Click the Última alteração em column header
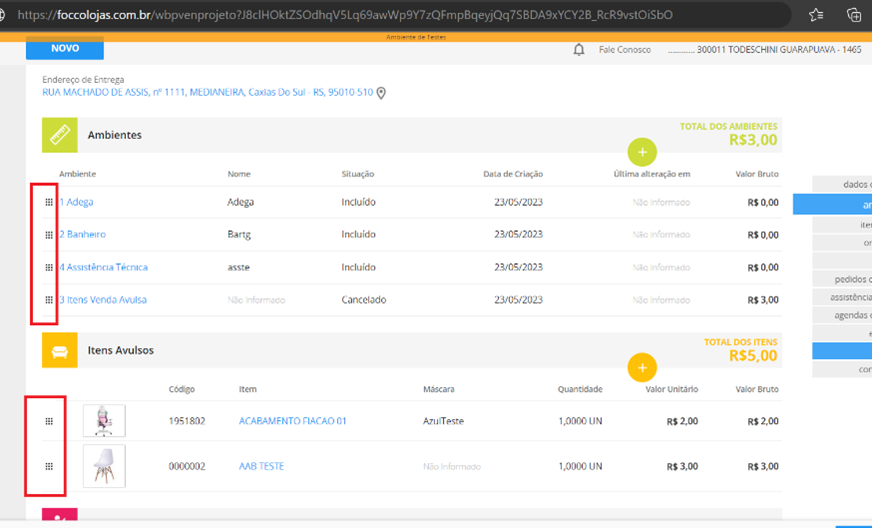Image resolution: width=872 pixels, height=528 pixels. [x=652, y=174]
